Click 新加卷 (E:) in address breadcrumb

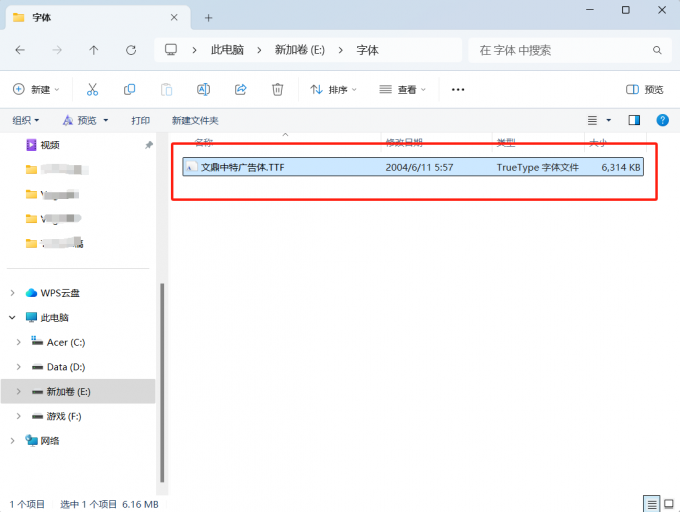tap(300, 50)
